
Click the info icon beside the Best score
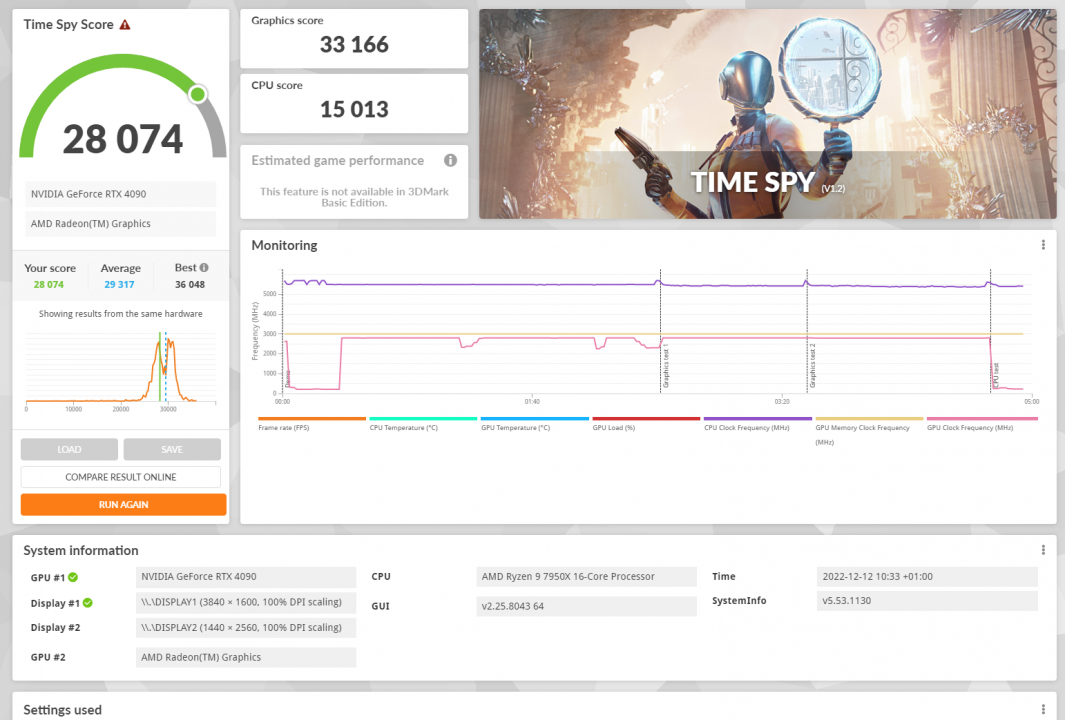click(x=203, y=267)
